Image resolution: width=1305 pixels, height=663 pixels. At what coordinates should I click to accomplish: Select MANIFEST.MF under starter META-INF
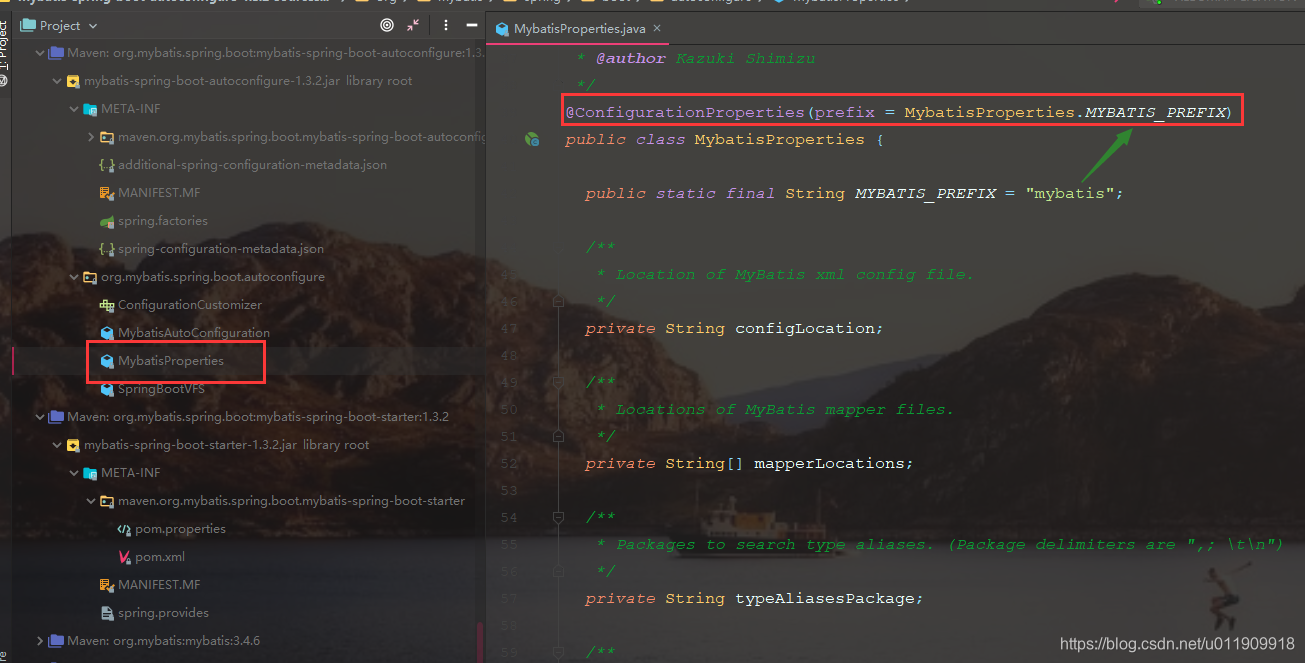coord(159,584)
